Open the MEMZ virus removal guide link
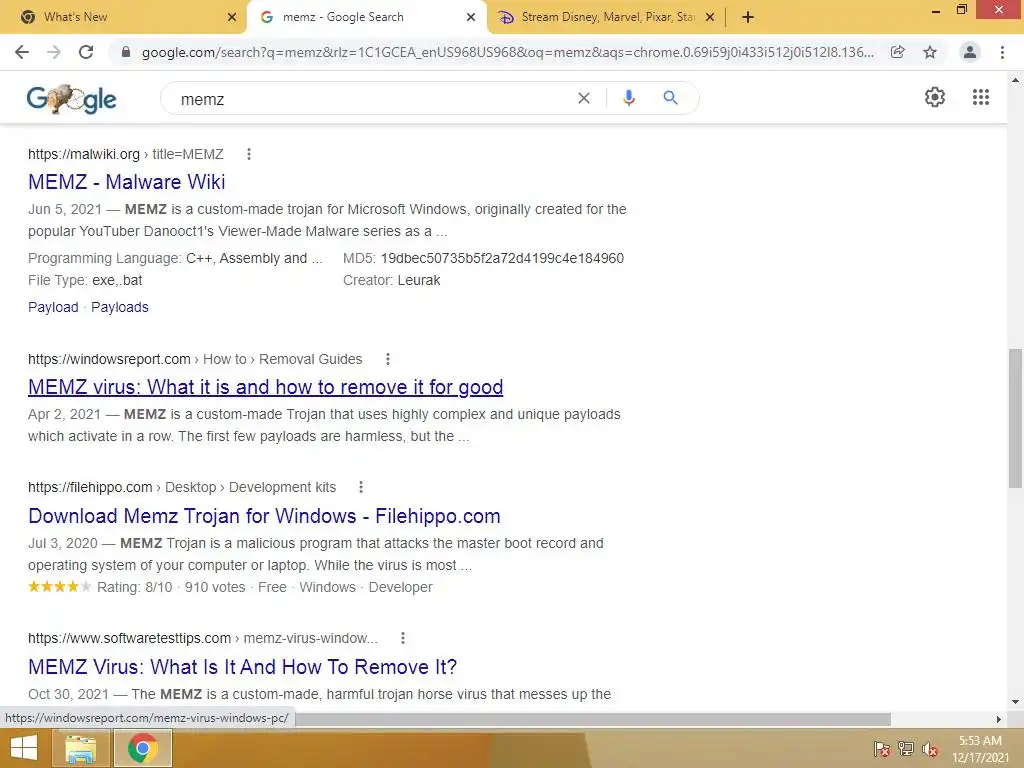The image size is (1024, 768). coord(265,387)
